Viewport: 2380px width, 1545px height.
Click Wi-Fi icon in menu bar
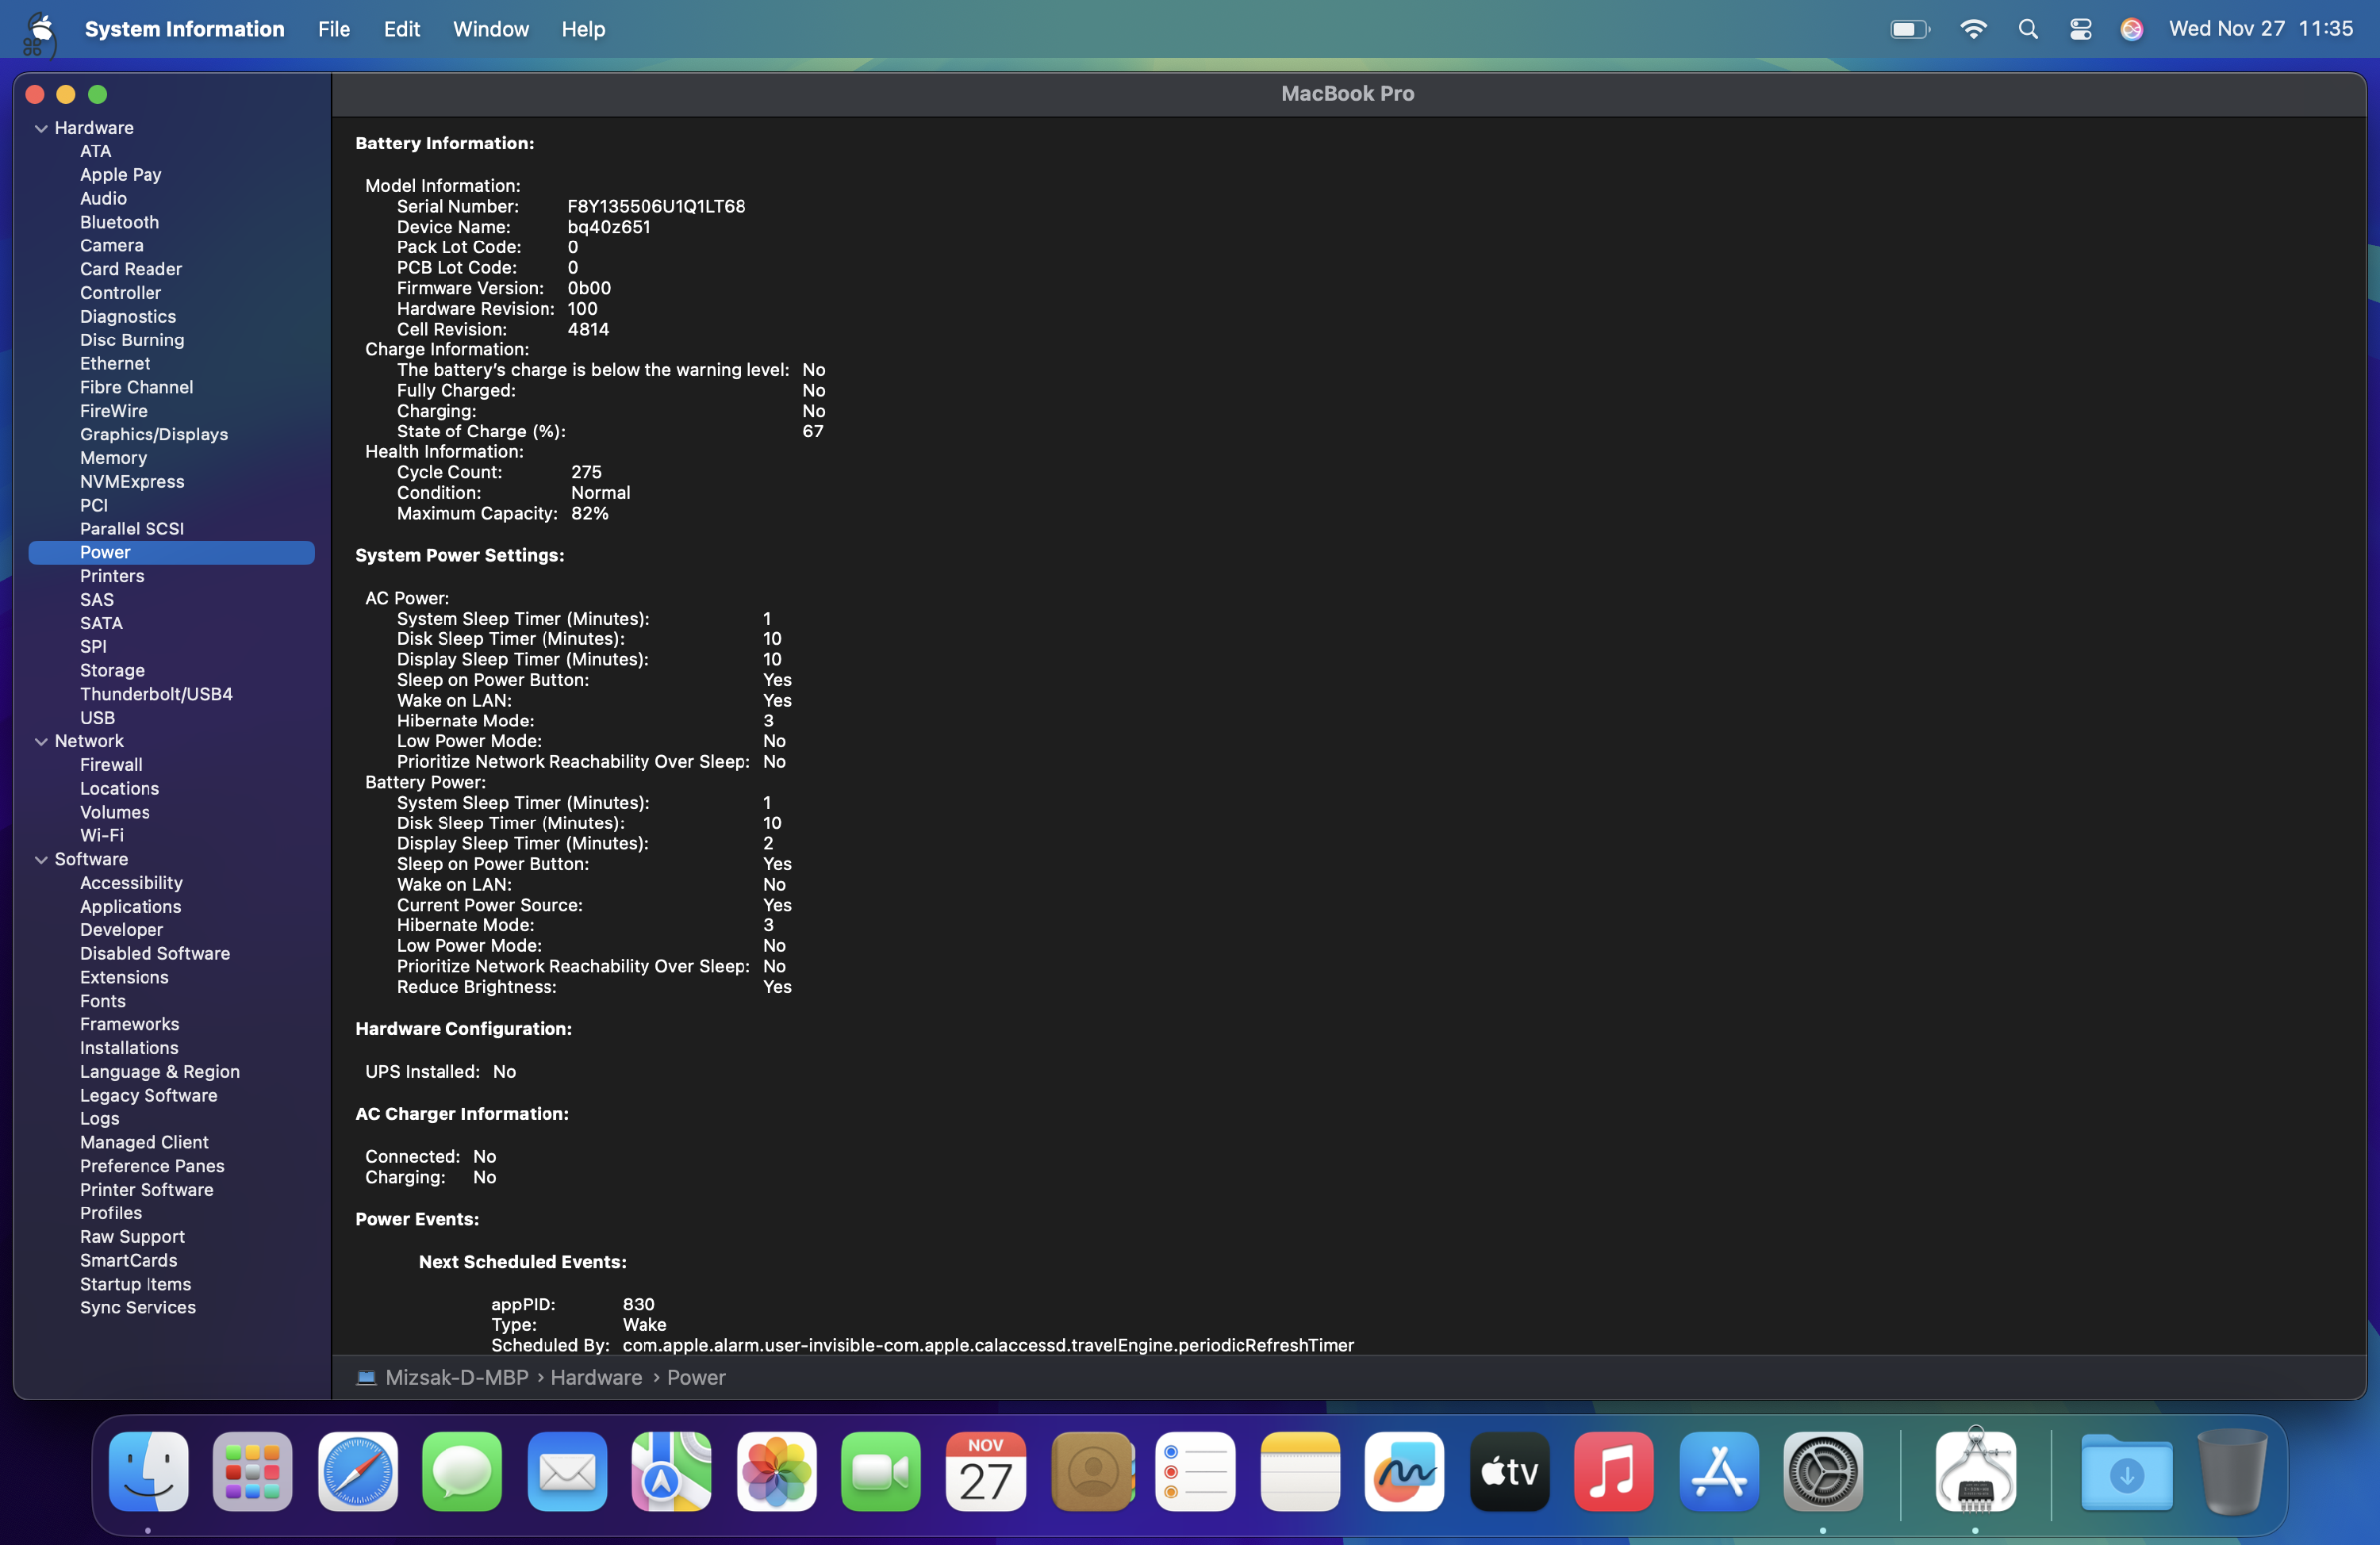pos(1973,29)
